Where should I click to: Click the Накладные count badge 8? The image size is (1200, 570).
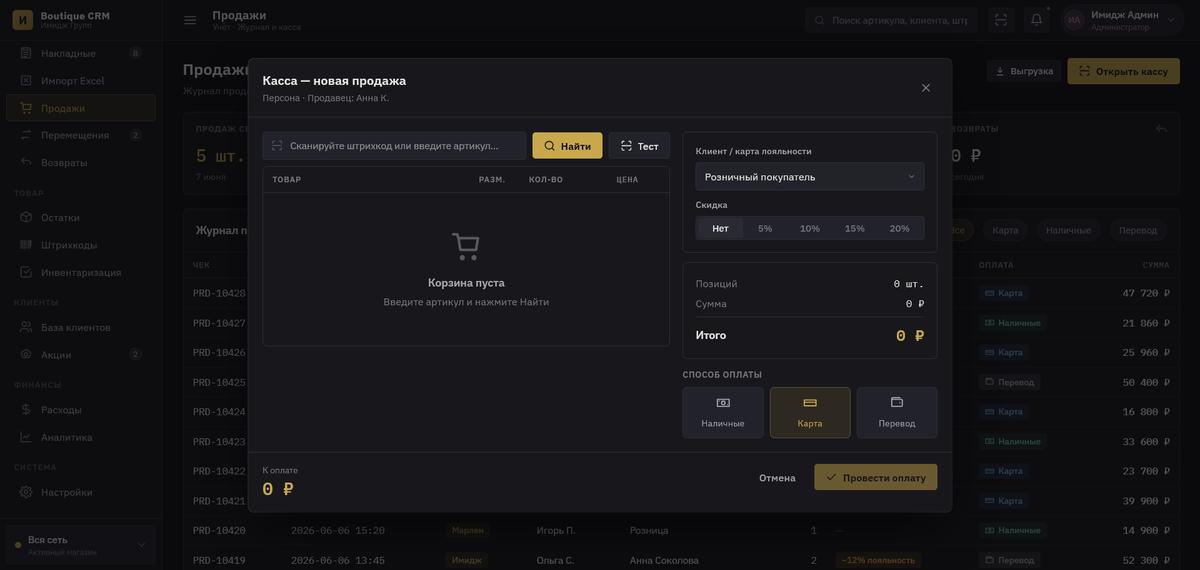[135, 53]
